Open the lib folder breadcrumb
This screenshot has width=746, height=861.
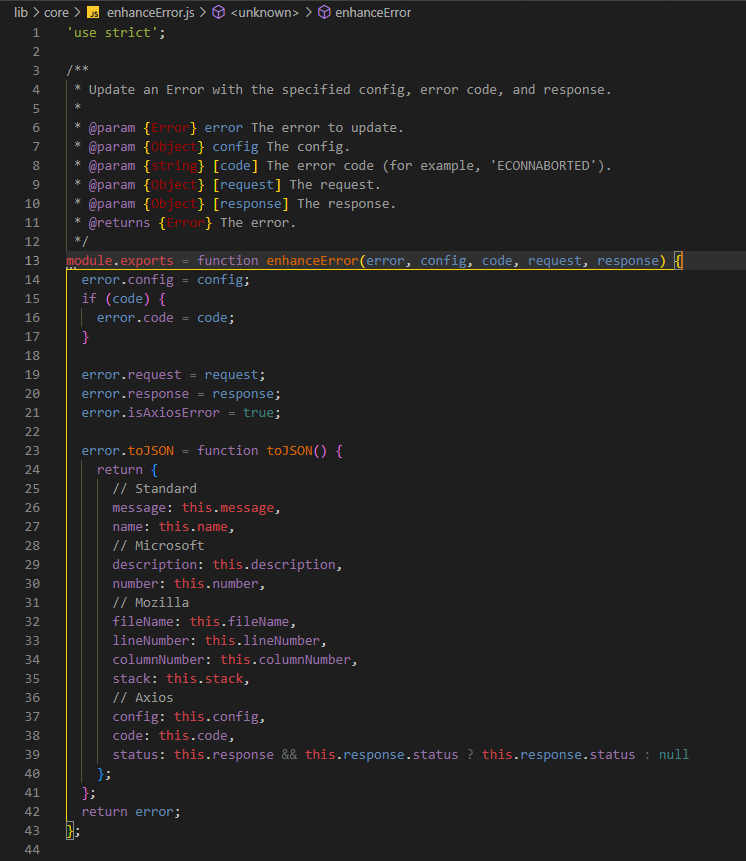click(20, 13)
